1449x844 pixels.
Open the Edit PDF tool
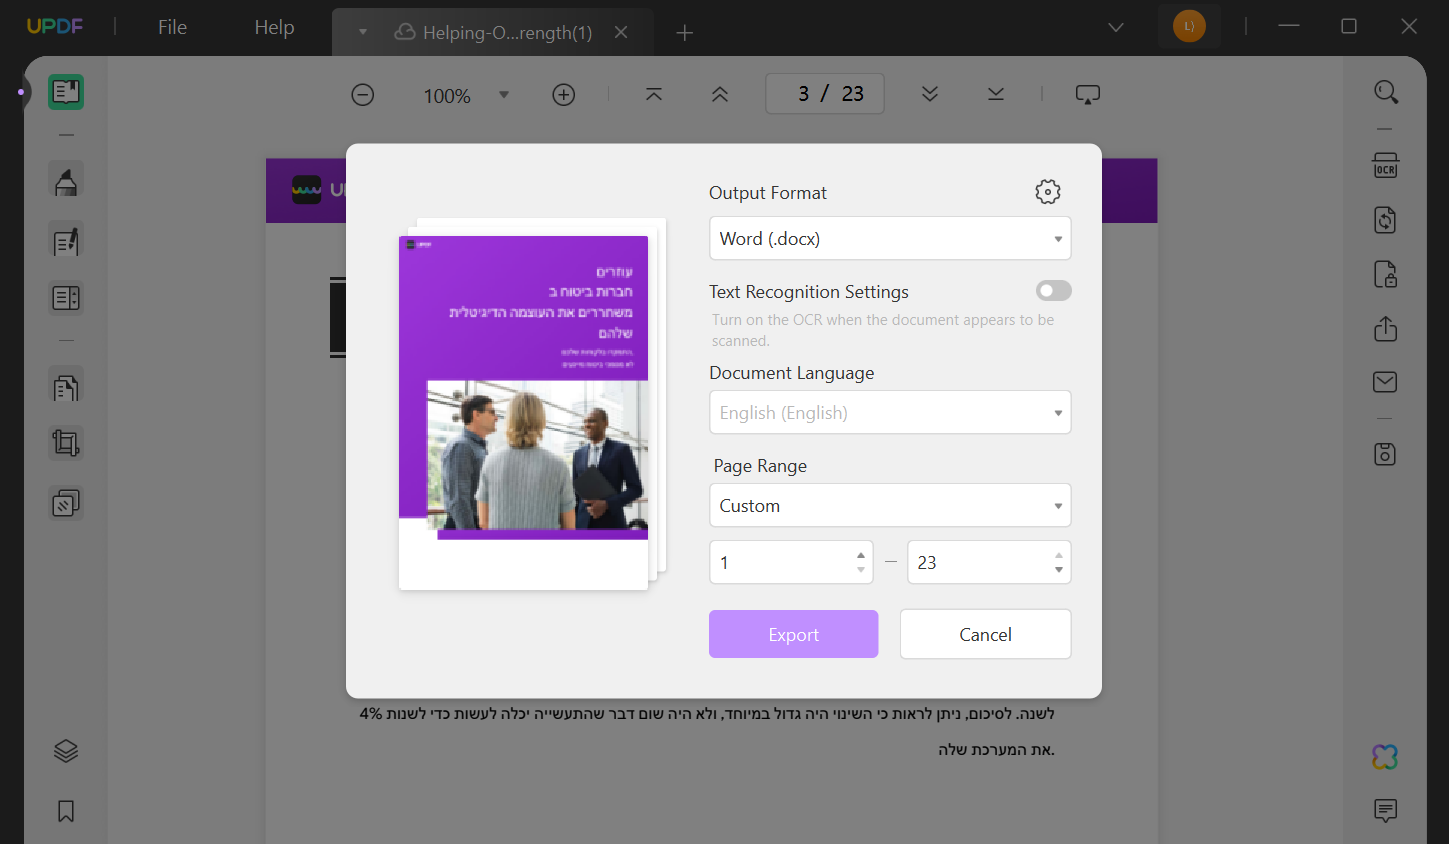pos(66,240)
